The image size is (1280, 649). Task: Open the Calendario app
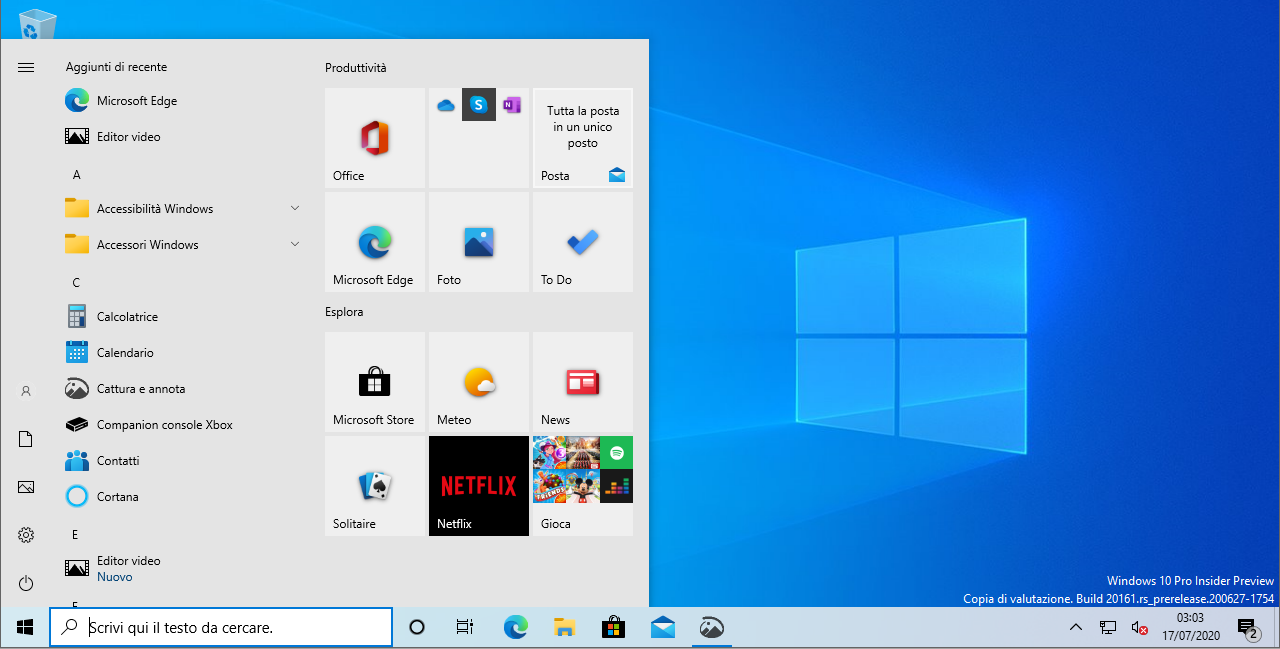pyautogui.click(x=183, y=353)
